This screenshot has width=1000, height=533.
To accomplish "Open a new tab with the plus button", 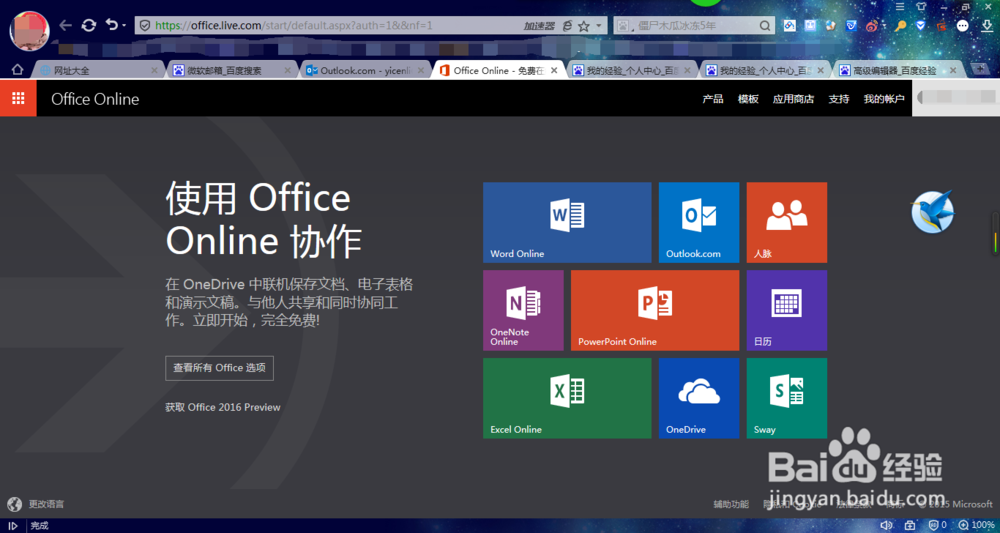I will [979, 69].
